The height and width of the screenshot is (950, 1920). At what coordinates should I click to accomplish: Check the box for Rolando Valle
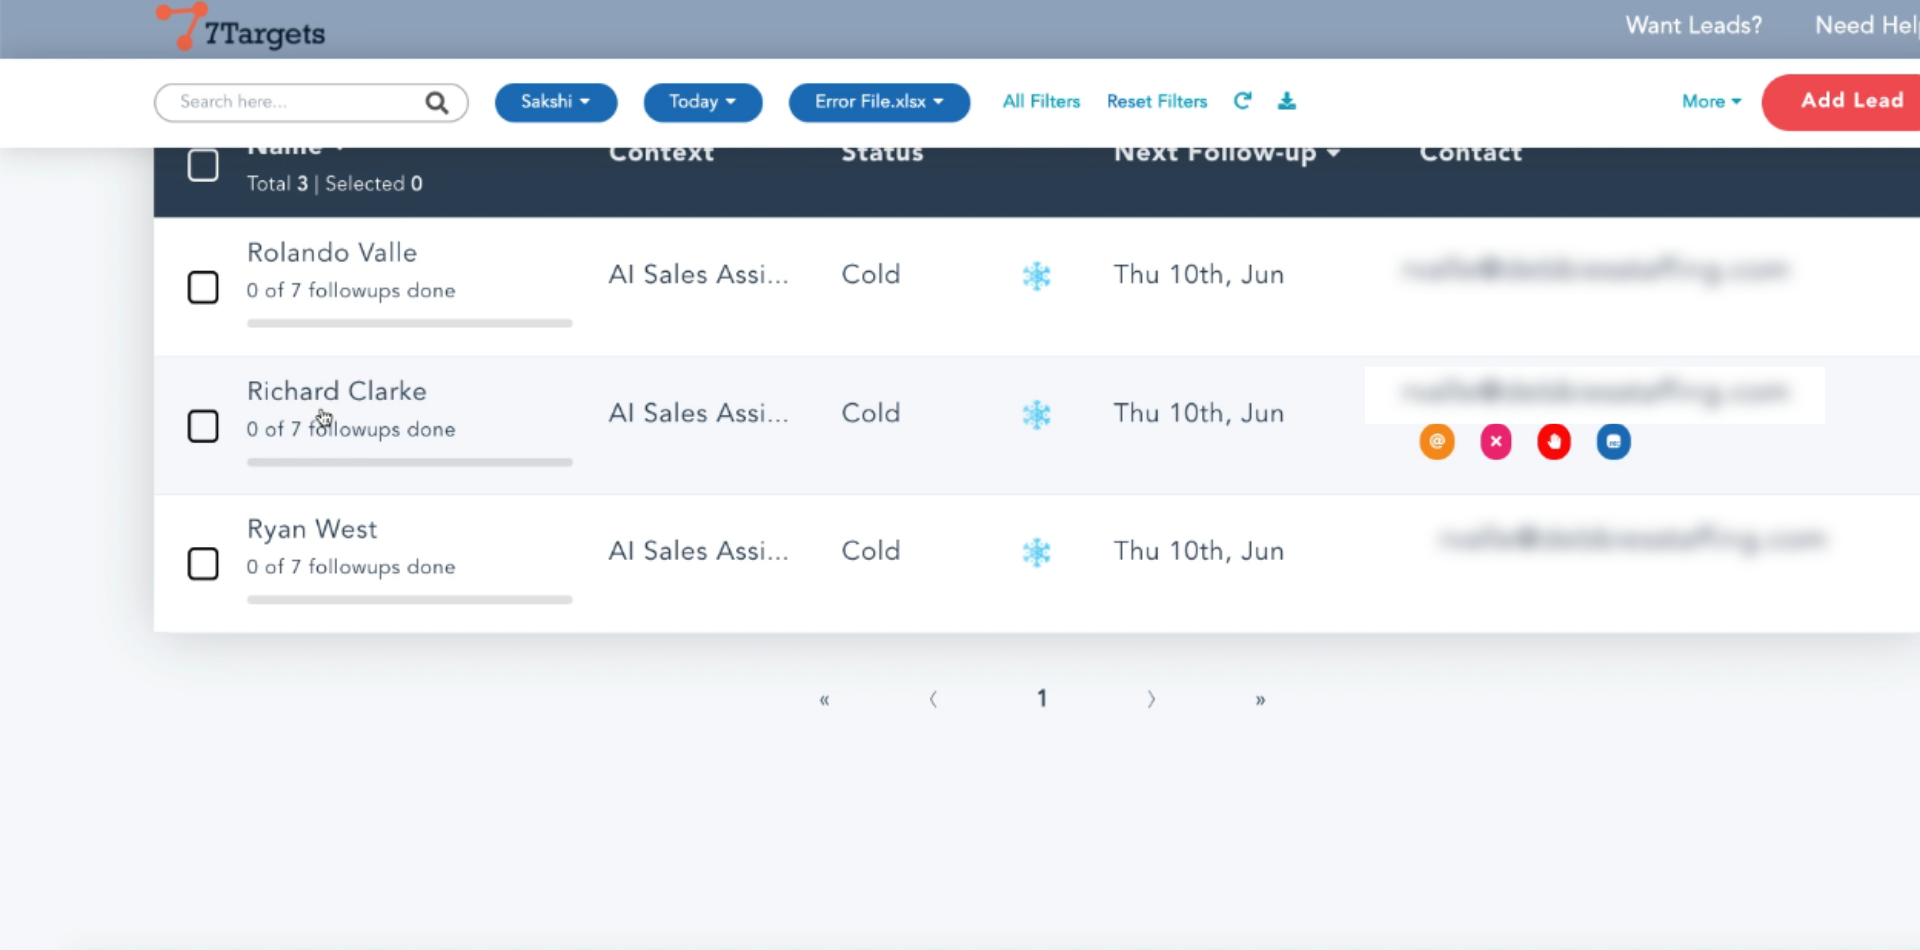(x=203, y=287)
